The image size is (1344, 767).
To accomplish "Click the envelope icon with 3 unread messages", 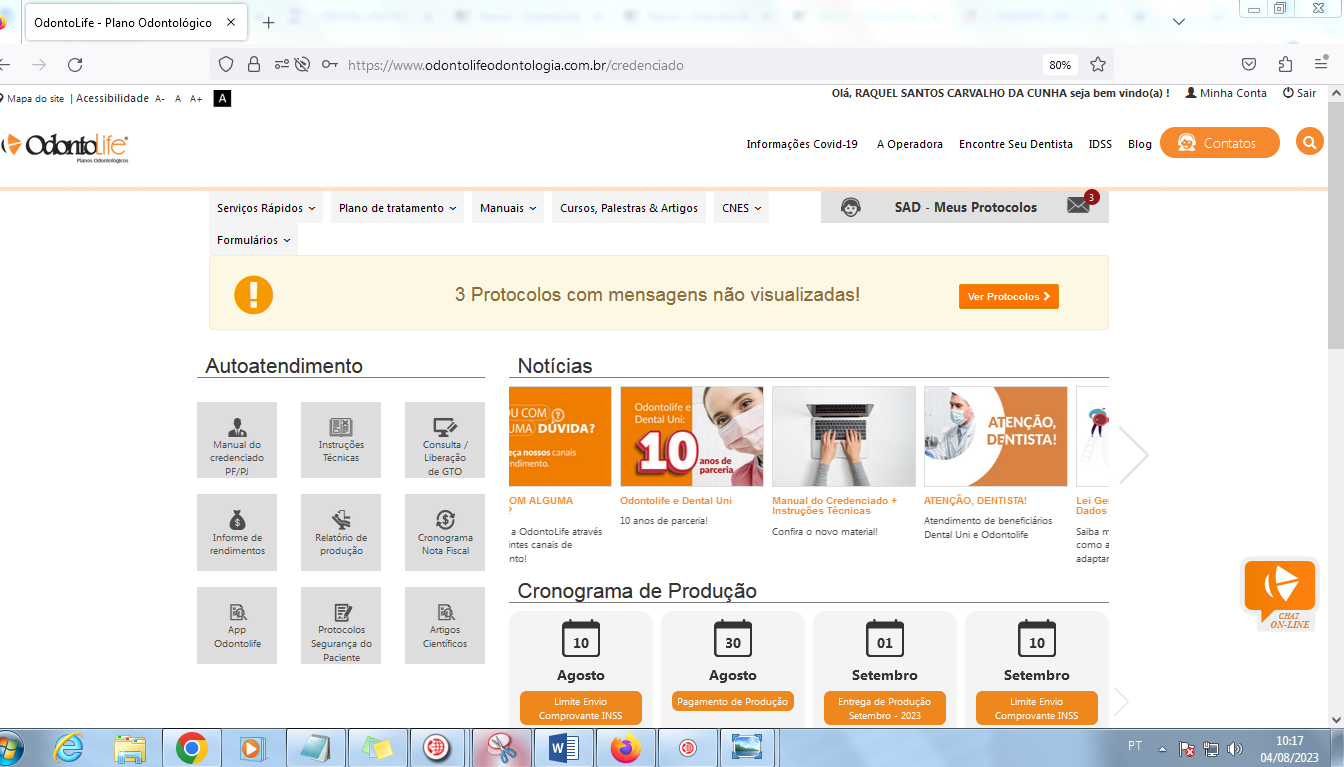I will (1078, 205).
